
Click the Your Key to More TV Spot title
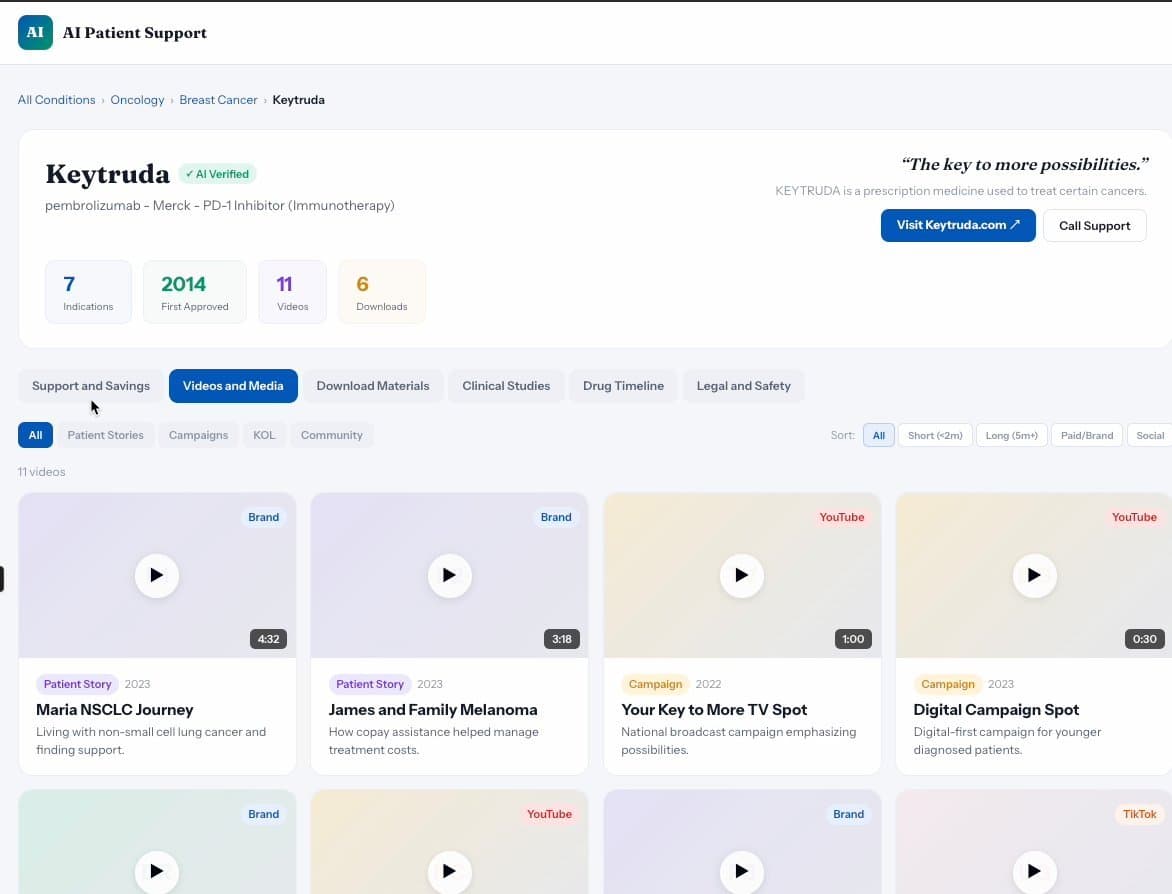[x=714, y=709]
